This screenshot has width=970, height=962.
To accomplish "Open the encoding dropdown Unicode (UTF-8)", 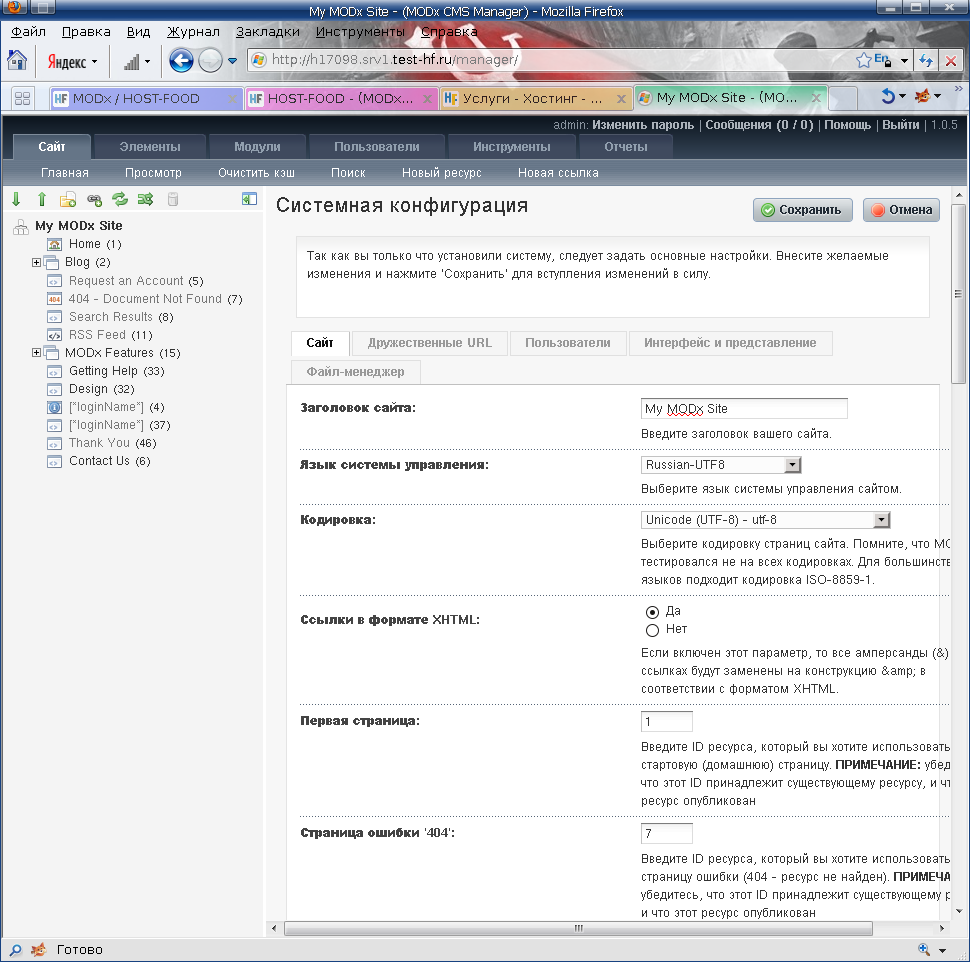I will (765, 520).
